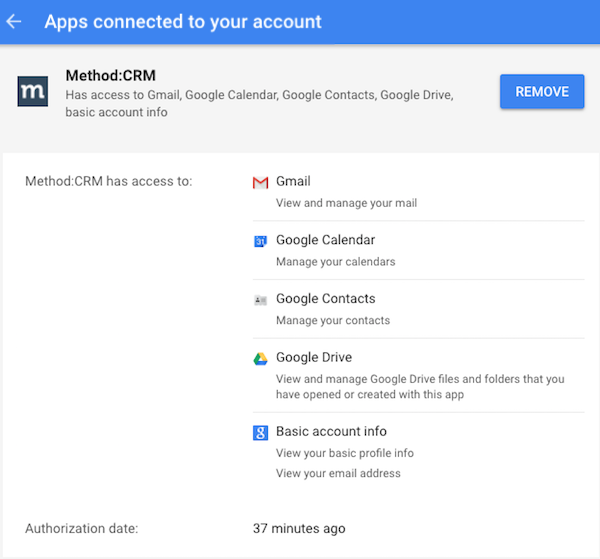Remove Method:CRM access with REMOVE button
Viewport: 600px width, 559px height.
[x=542, y=91]
